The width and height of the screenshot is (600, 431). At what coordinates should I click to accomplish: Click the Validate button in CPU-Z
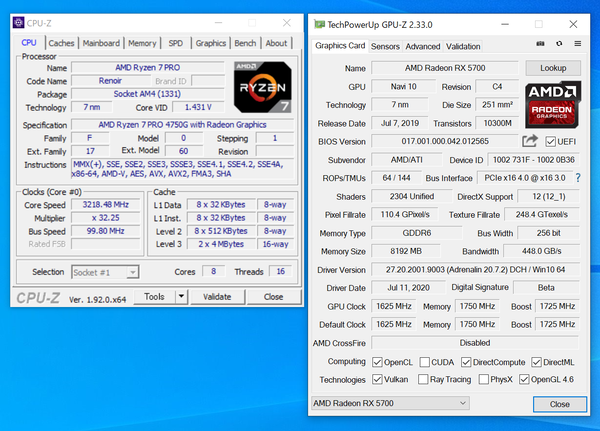[x=217, y=297]
